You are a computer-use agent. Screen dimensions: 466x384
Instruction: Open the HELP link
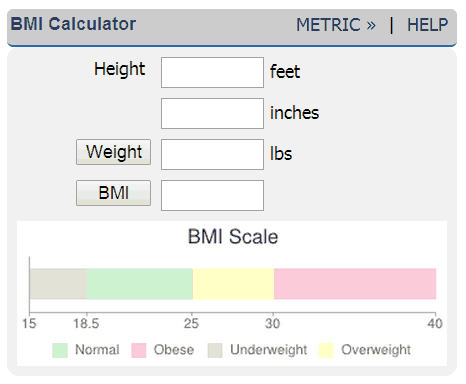[428, 25]
